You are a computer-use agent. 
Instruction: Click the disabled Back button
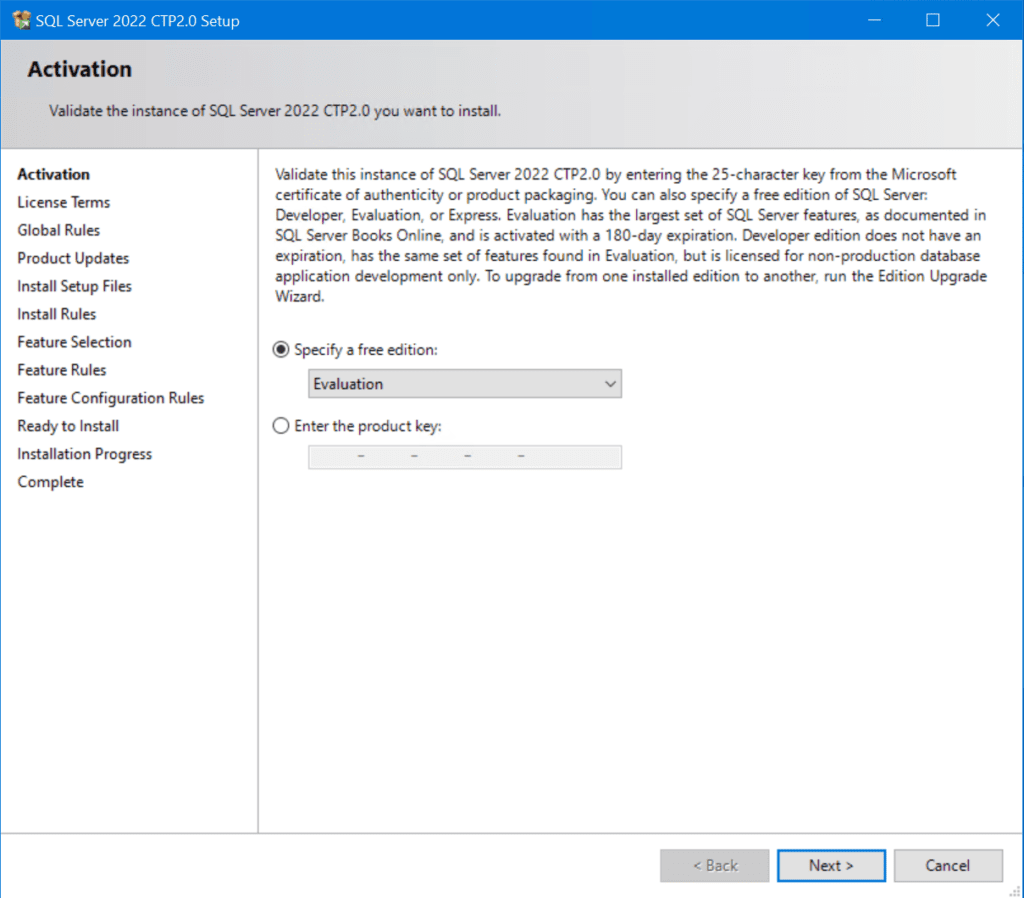click(x=714, y=865)
